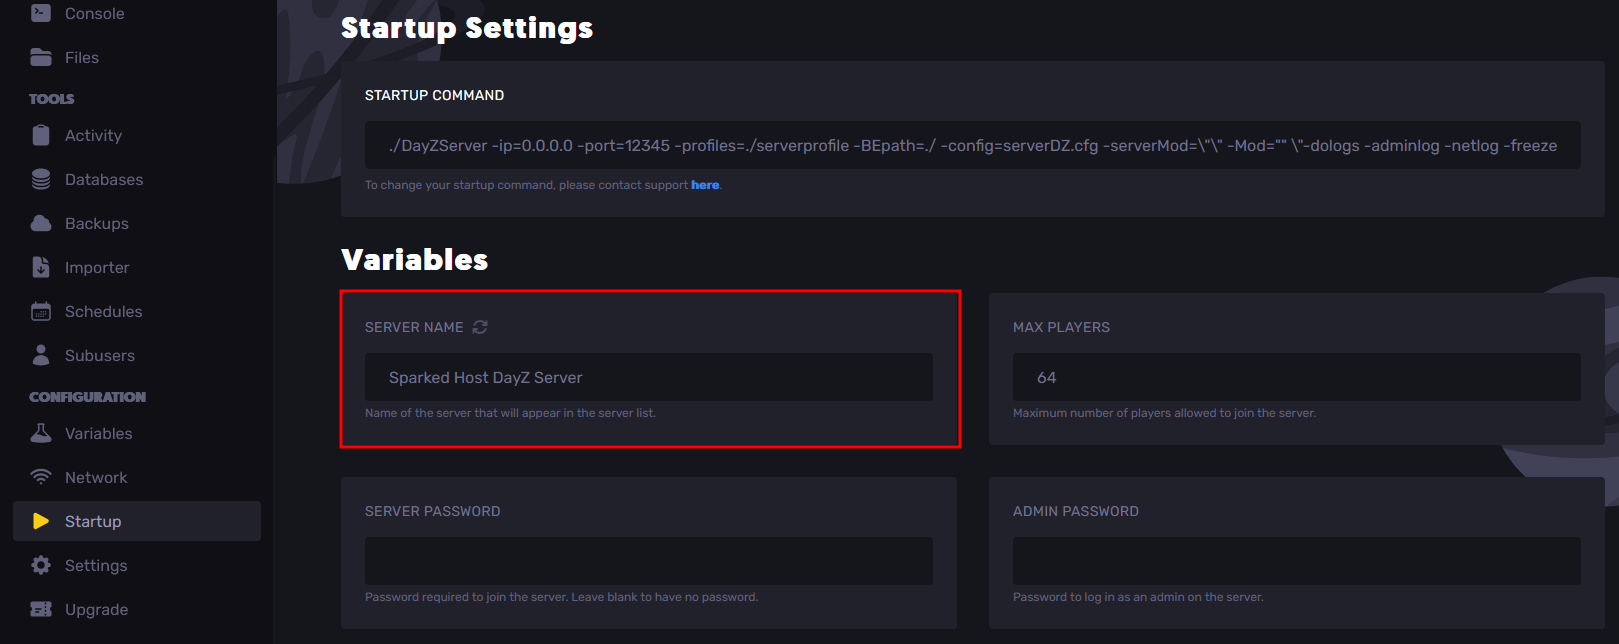Click the Activity clipboard icon
This screenshot has height=644, width=1619.
pyautogui.click(x=41, y=135)
